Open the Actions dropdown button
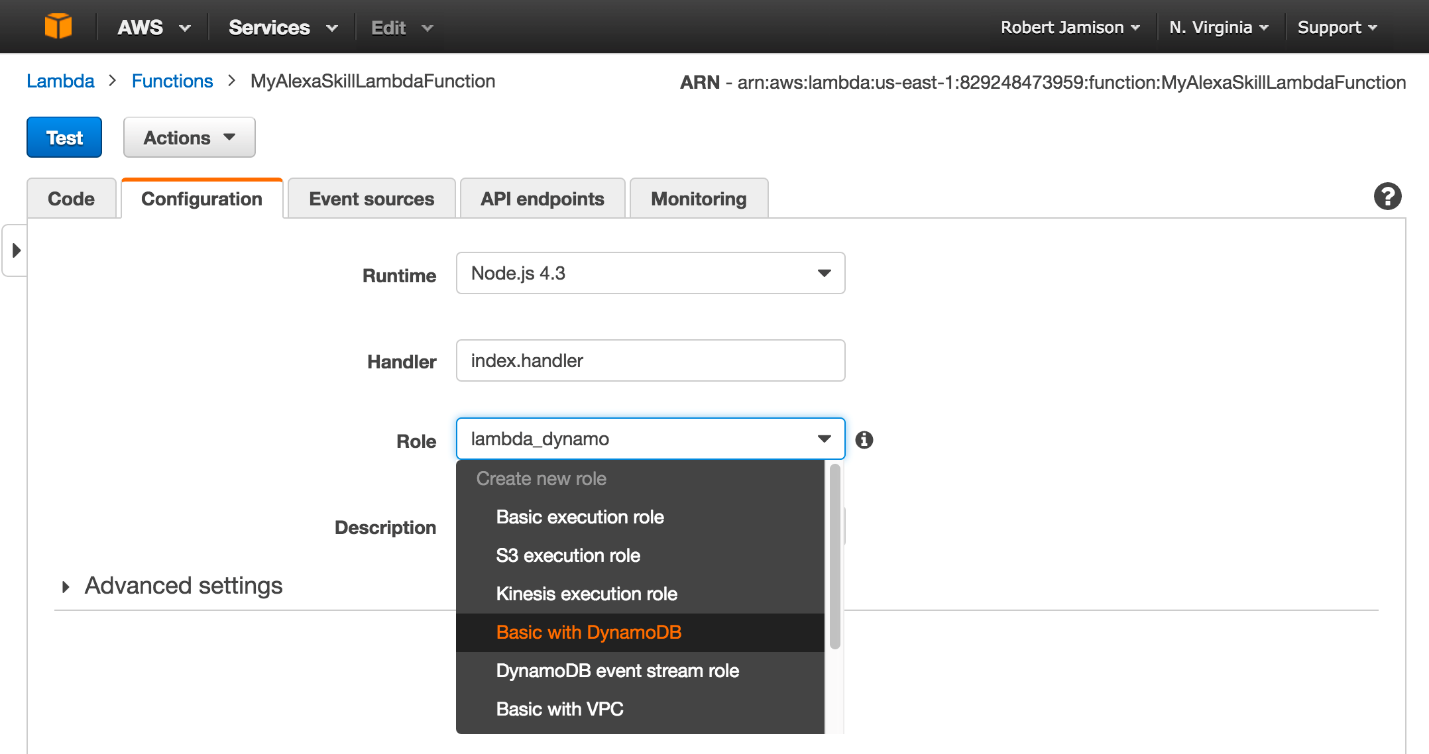 pyautogui.click(x=189, y=138)
